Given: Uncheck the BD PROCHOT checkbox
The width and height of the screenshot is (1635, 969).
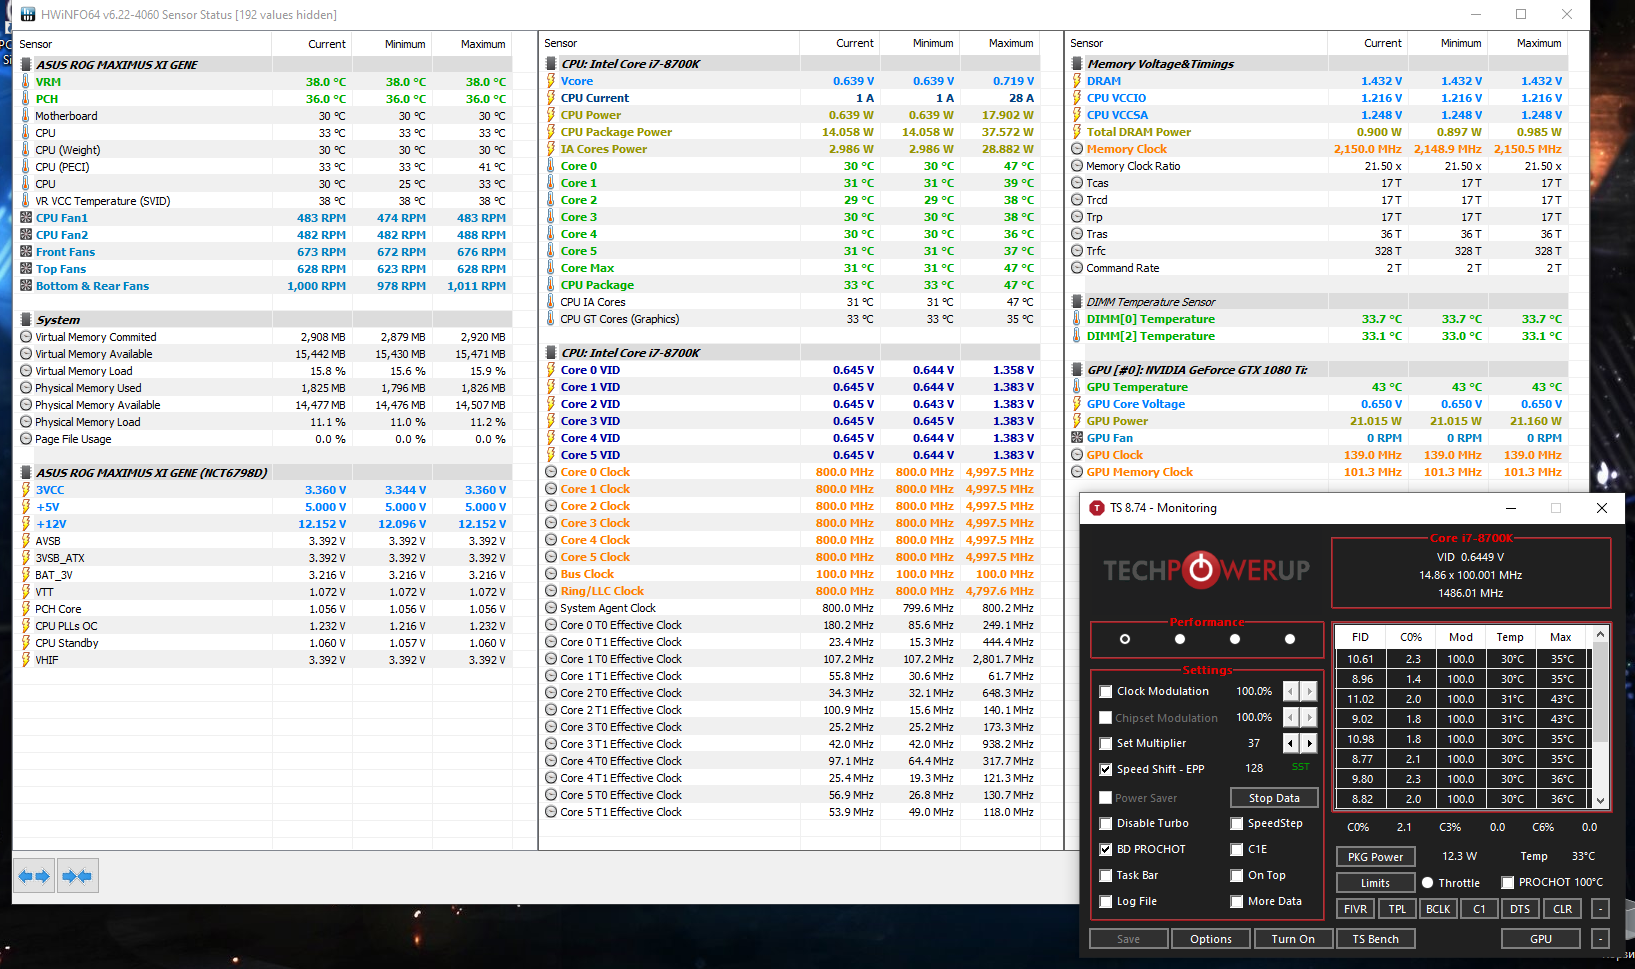Looking at the screenshot, I should pos(1105,850).
